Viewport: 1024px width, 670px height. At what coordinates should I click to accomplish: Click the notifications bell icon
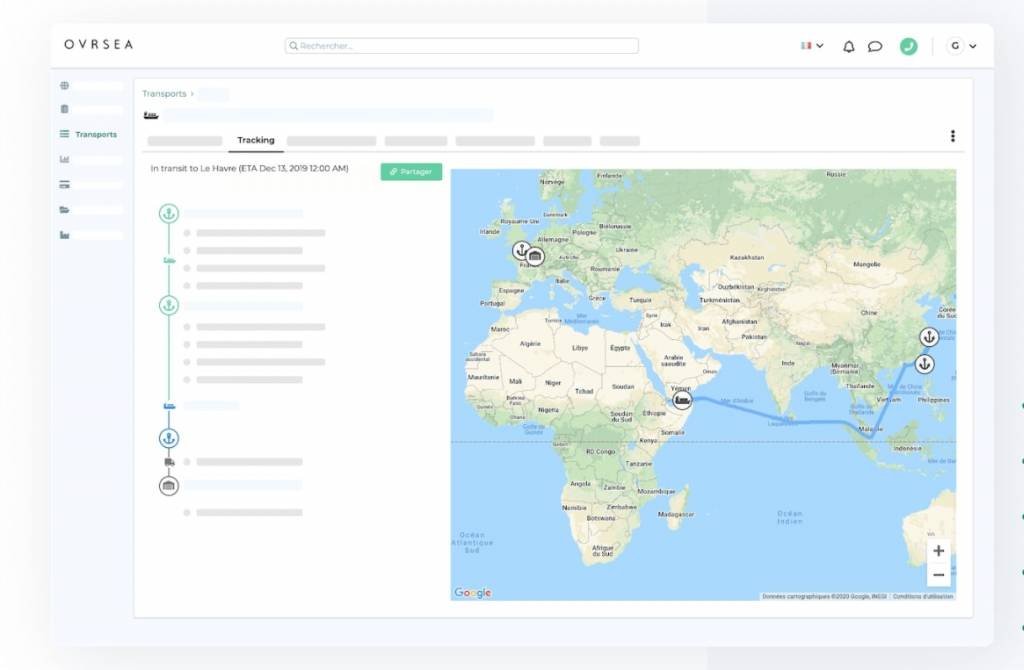(x=848, y=46)
